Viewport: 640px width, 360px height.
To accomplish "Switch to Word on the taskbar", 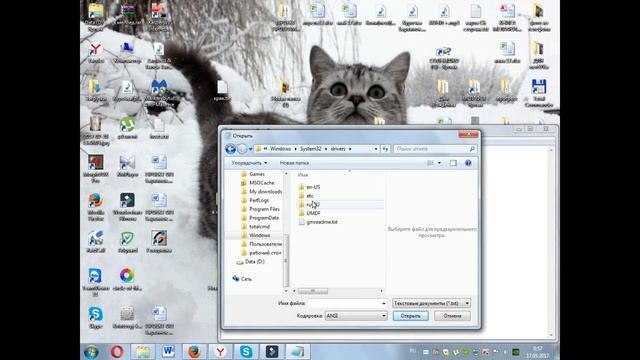I will click(x=168, y=352).
